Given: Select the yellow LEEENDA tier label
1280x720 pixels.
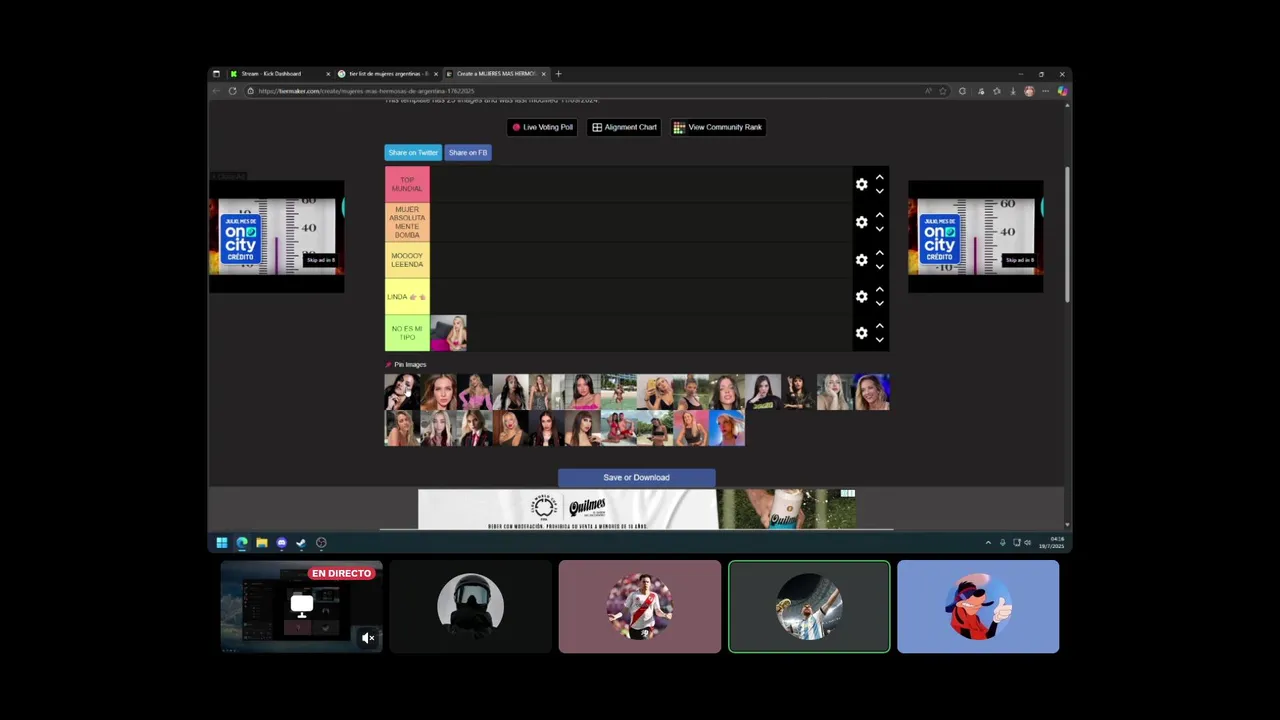Looking at the screenshot, I should click(x=407, y=260).
